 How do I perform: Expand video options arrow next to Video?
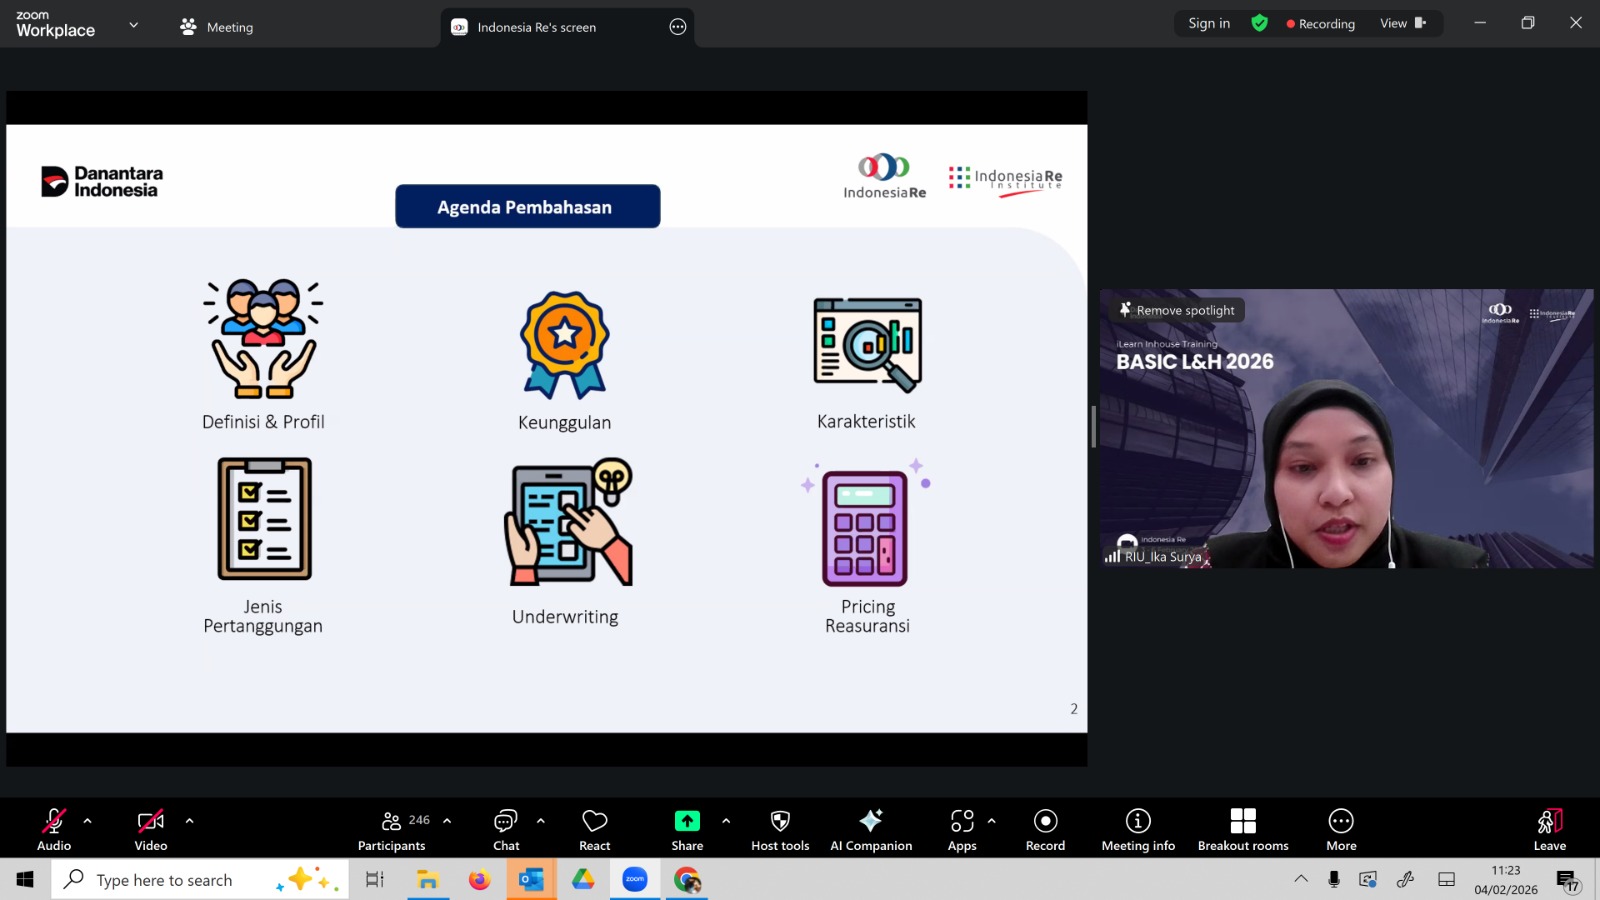[189, 821]
